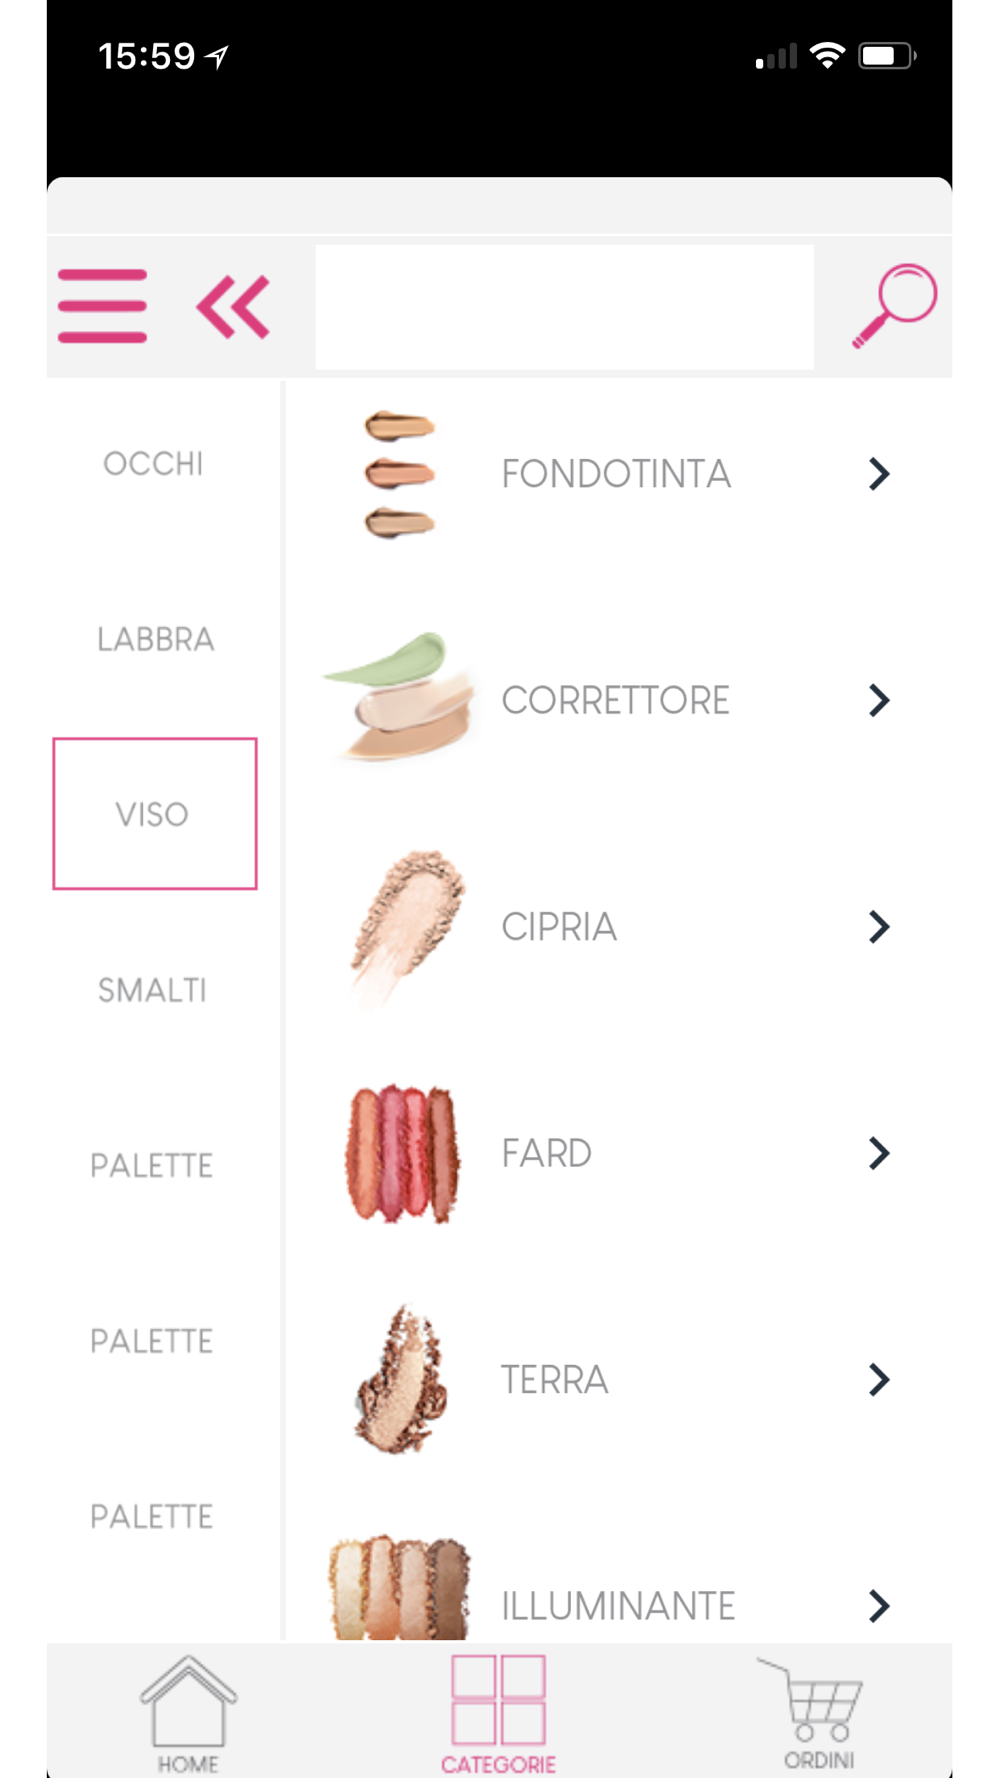Switch to the Smalti category
Viewport: 1000px width, 1778px height.
point(152,990)
